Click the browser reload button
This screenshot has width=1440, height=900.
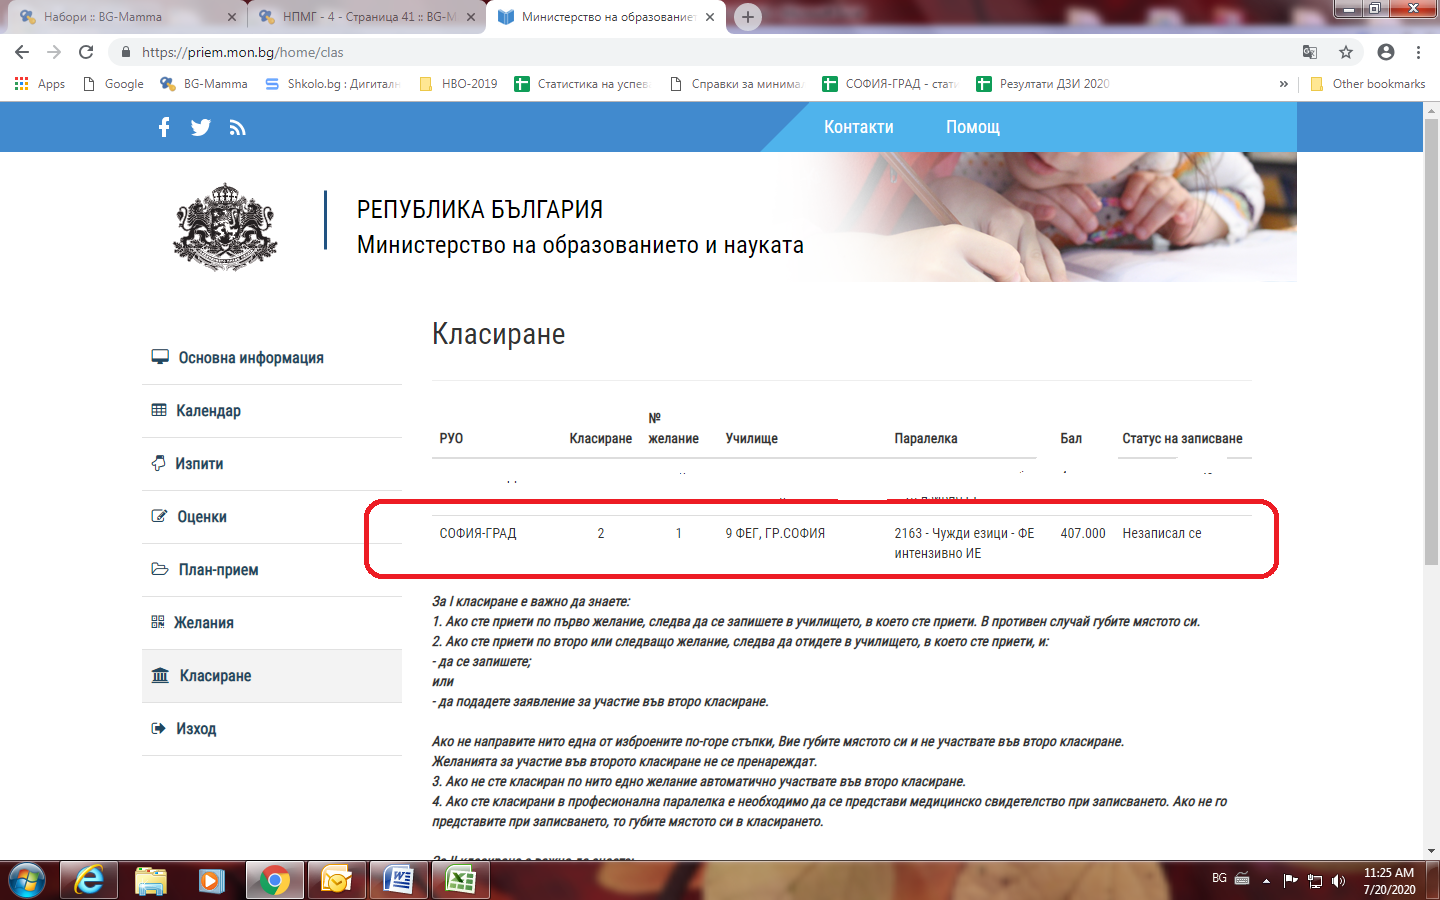tap(86, 52)
